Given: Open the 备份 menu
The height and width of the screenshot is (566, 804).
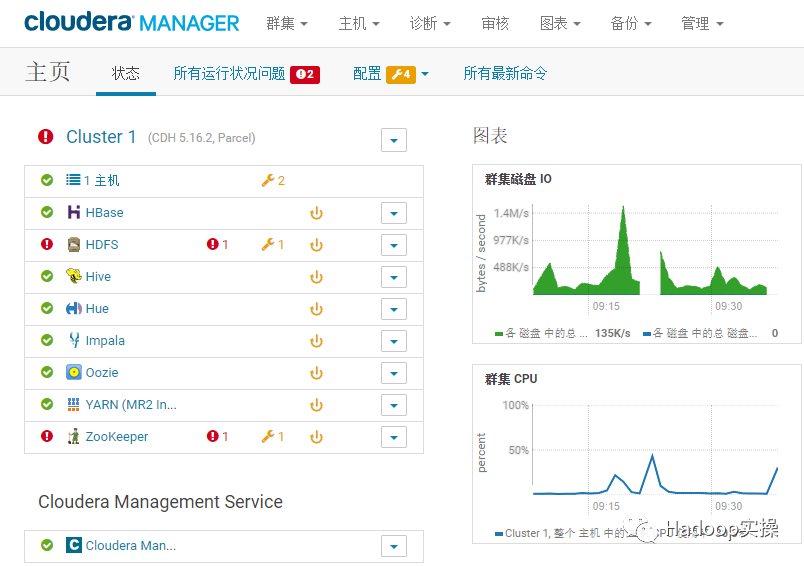Looking at the screenshot, I should (x=631, y=24).
